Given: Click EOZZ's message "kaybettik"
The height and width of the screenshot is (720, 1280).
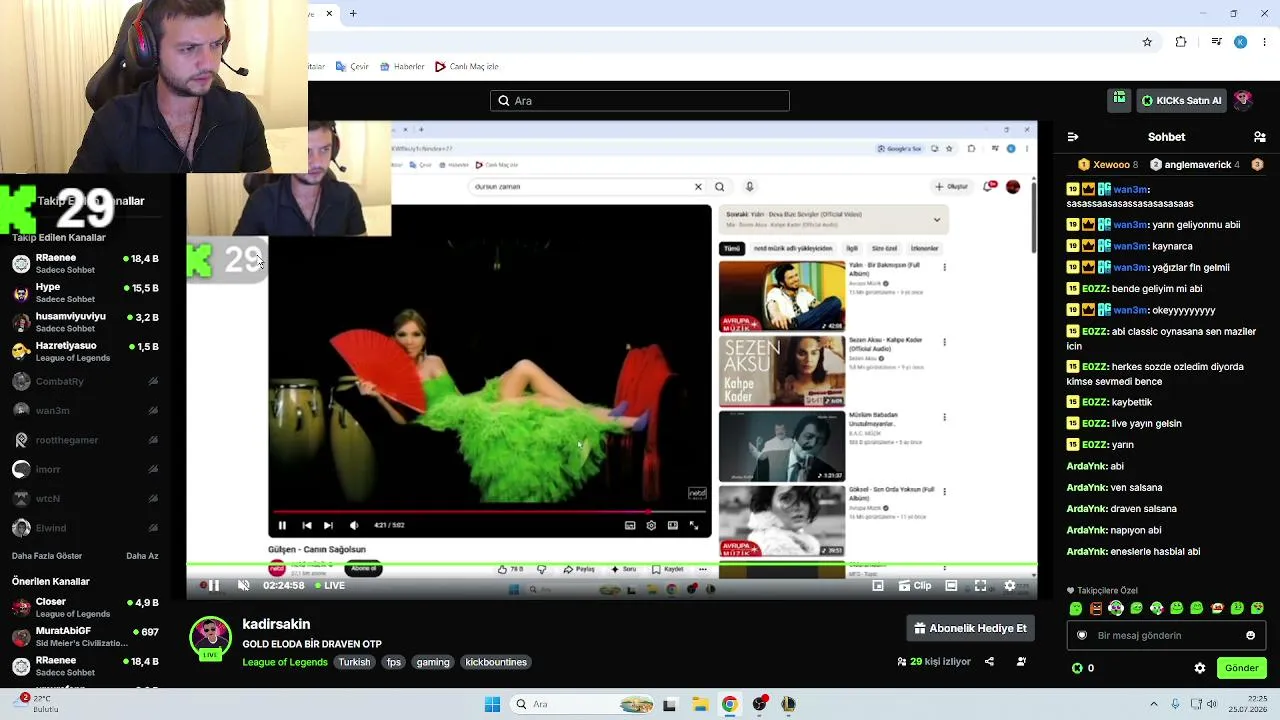Looking at the screenshot, I should tap(1131, 402).
